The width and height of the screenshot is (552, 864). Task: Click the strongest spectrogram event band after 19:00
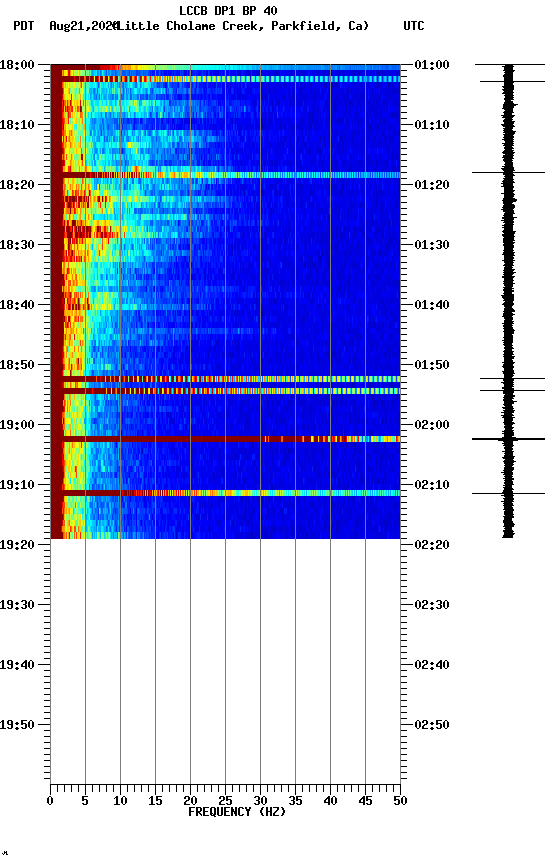pyautogui.click(x=225, y=439)
